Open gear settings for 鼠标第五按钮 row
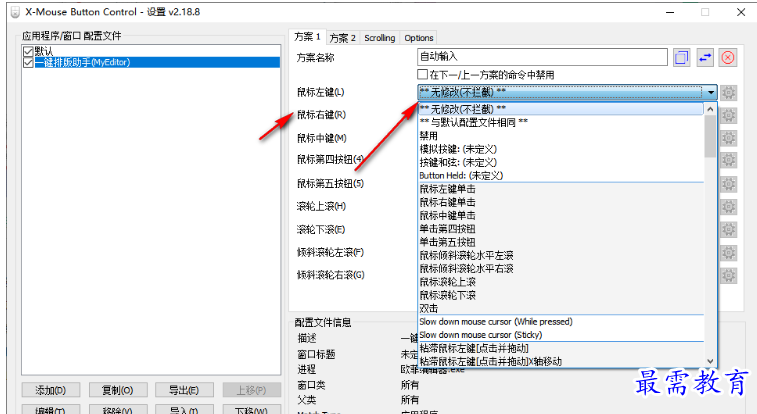 (729, 184)
